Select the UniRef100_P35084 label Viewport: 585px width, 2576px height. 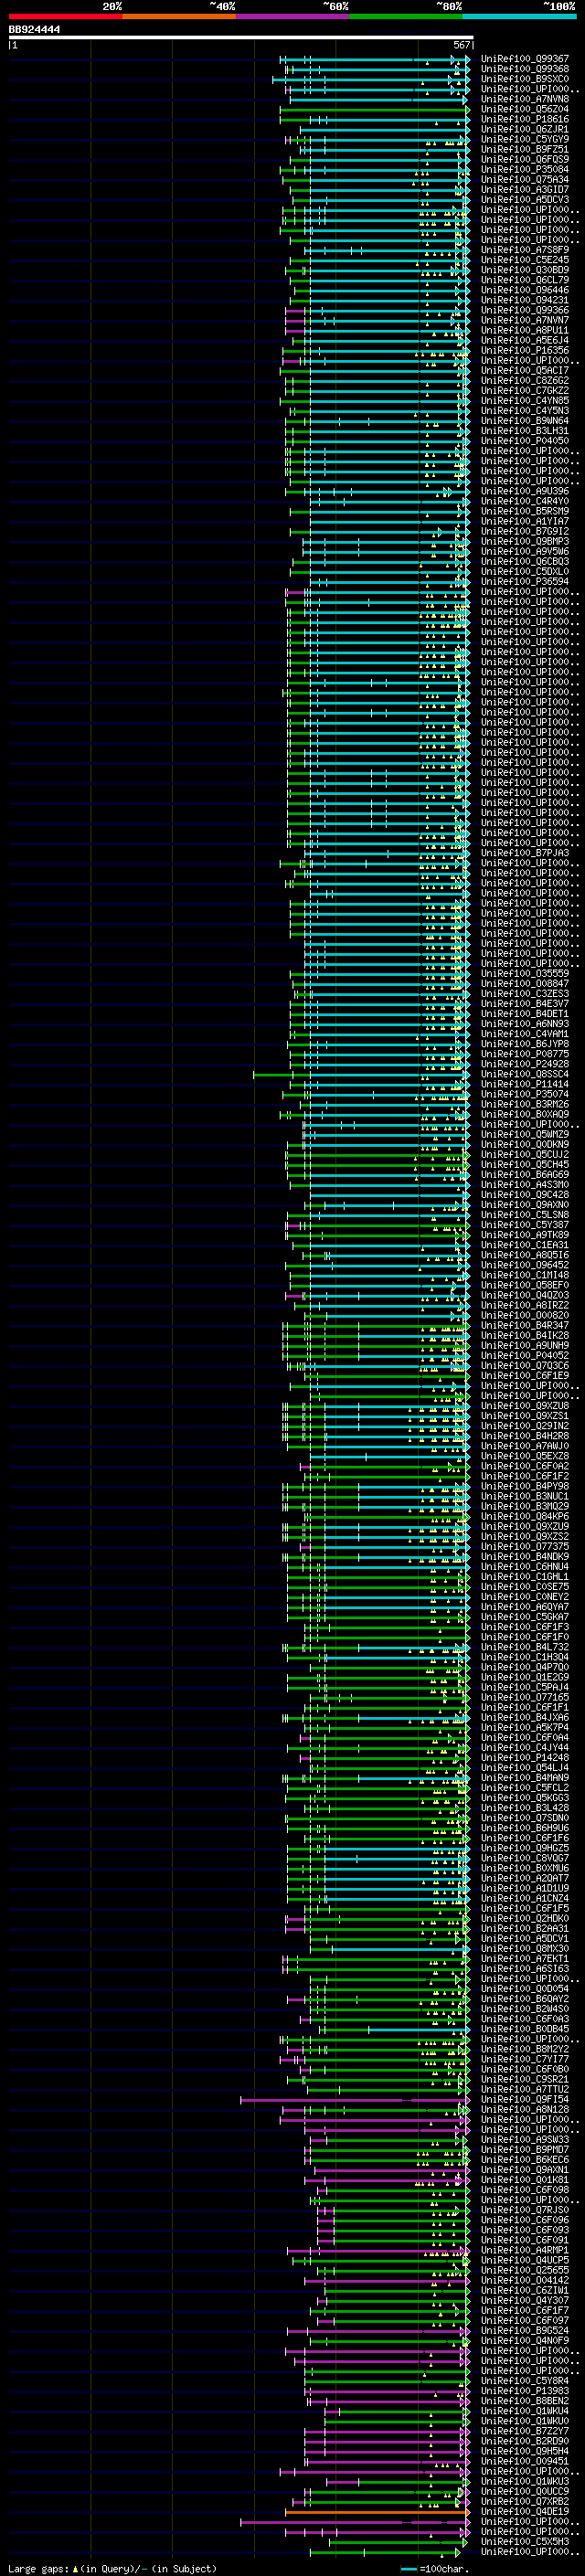pyautogui.click(x=525, y=169)
